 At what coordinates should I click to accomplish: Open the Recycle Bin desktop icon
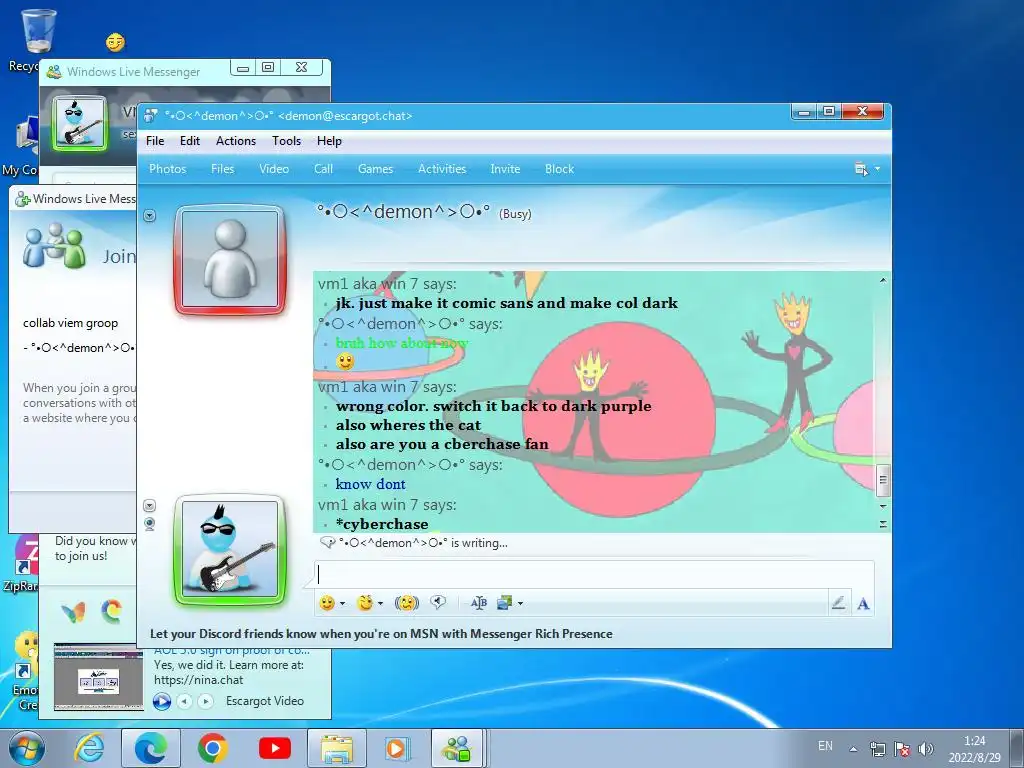37,31
